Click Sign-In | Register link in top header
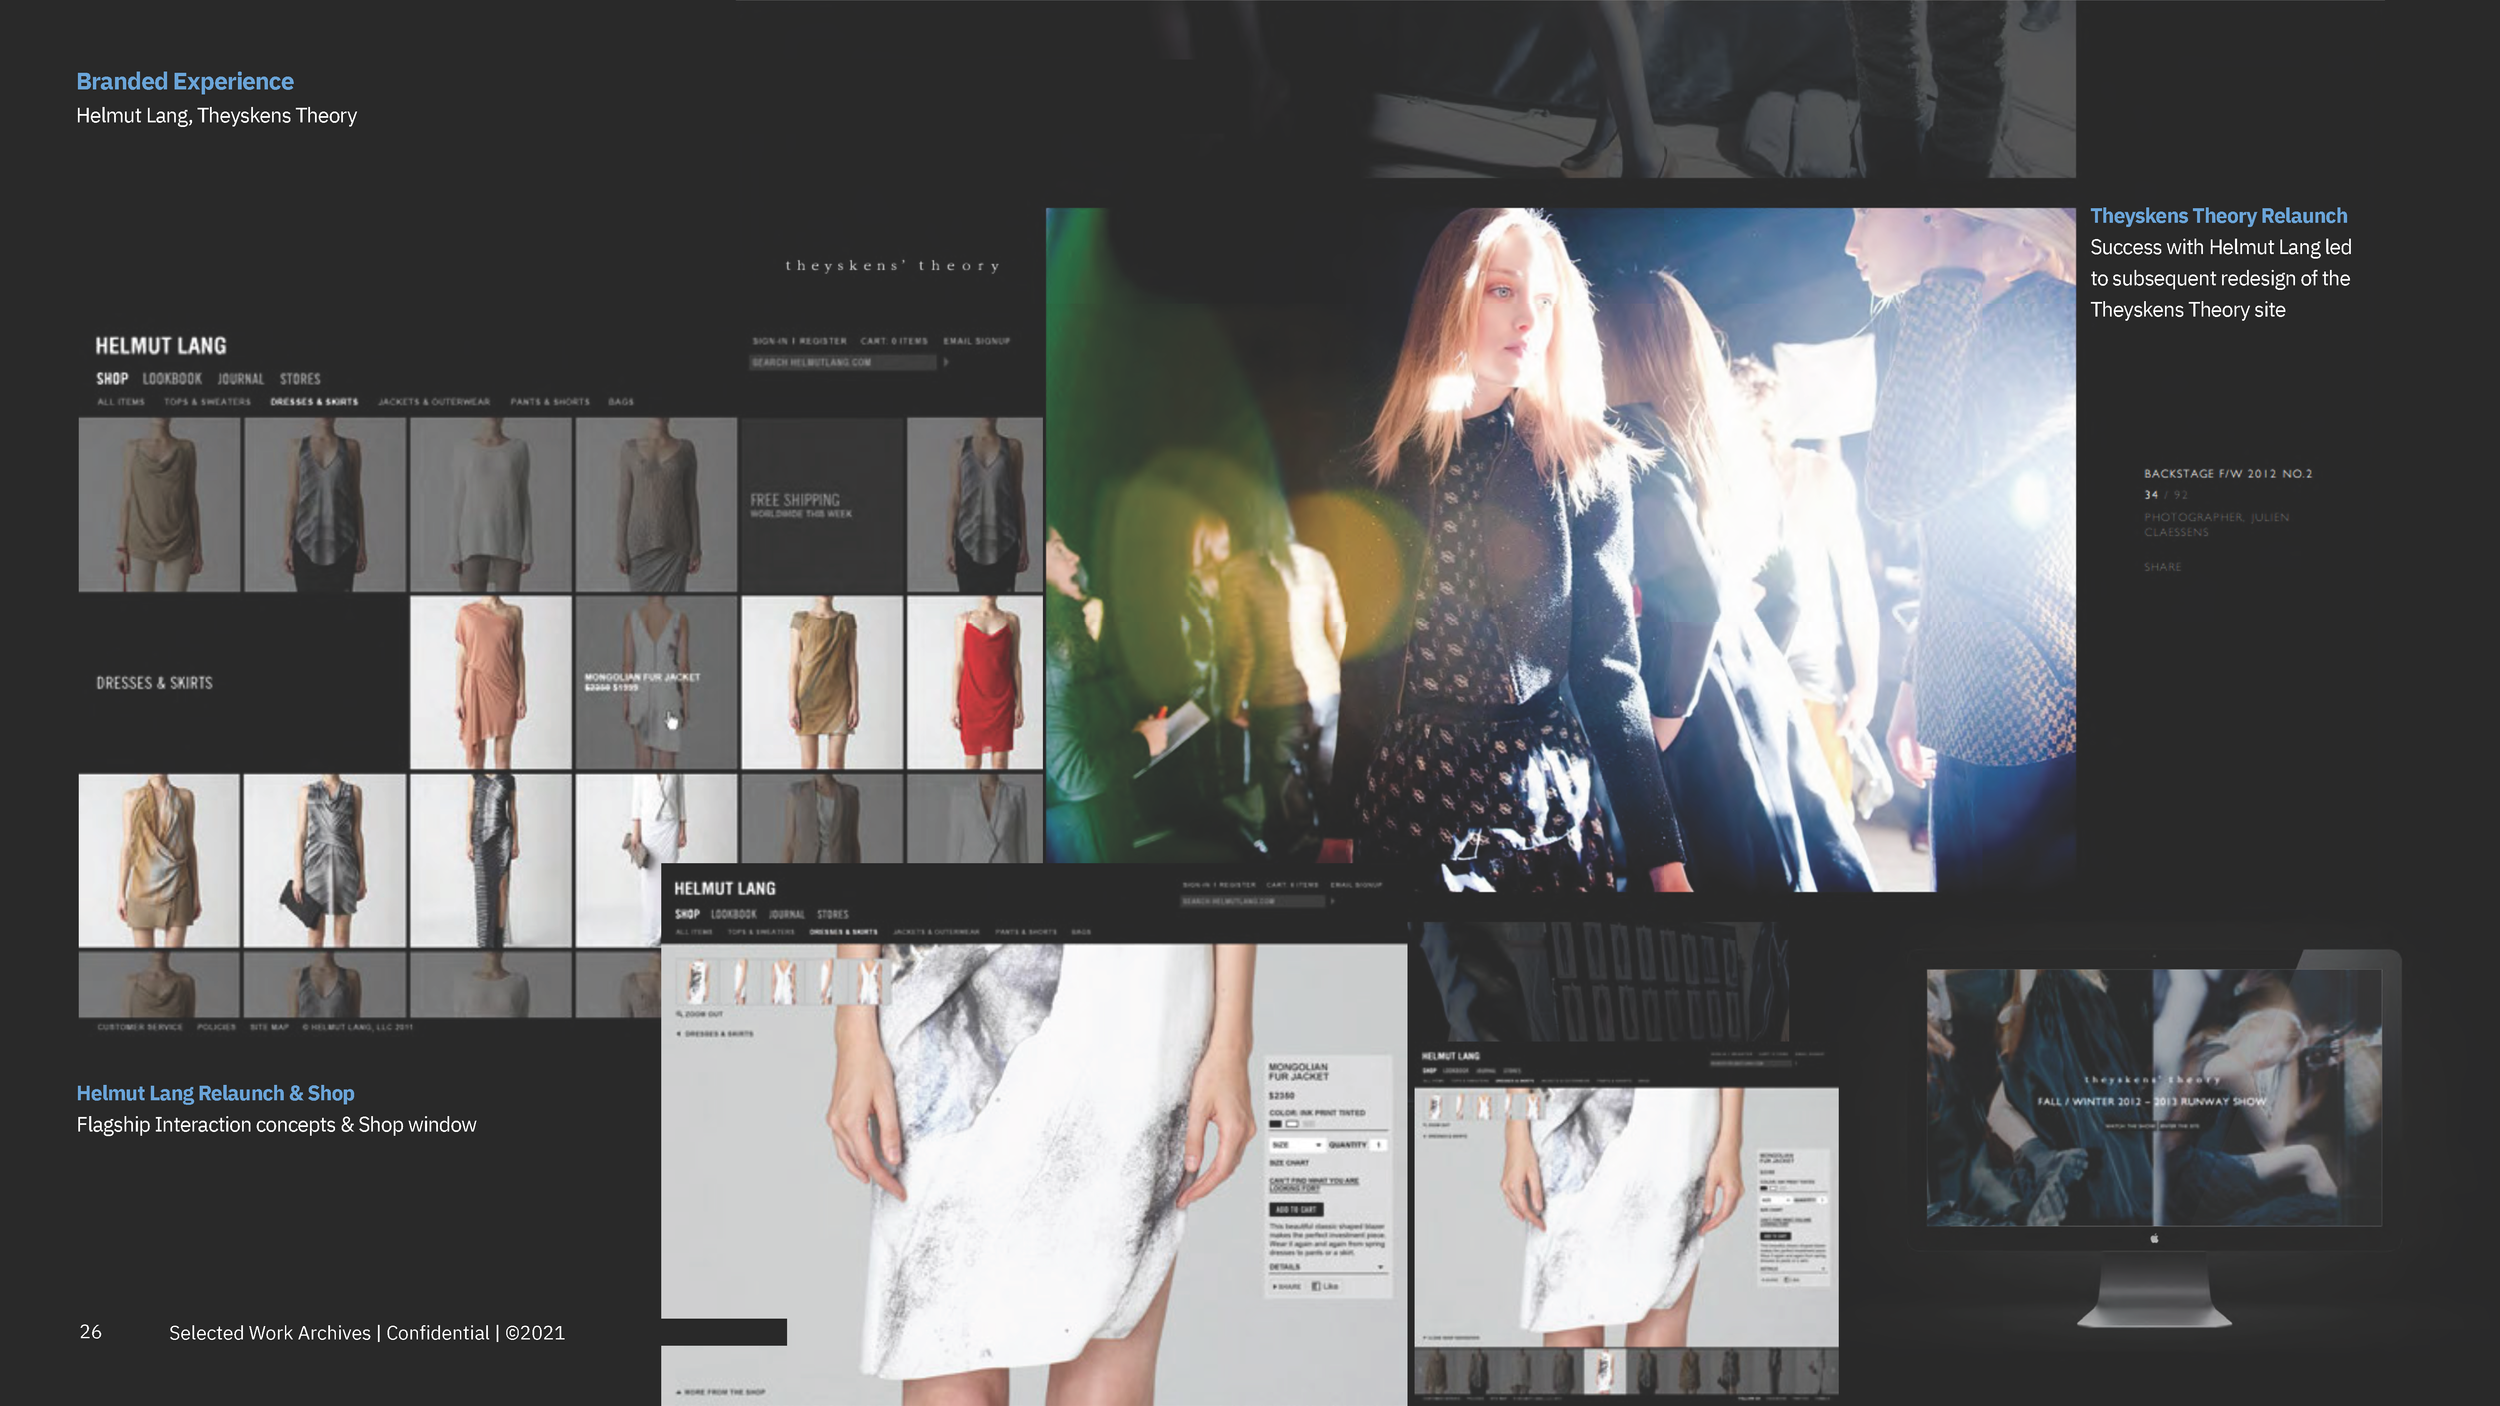The height and width of the screenshot is (1406, 2500). click(799, 341)
